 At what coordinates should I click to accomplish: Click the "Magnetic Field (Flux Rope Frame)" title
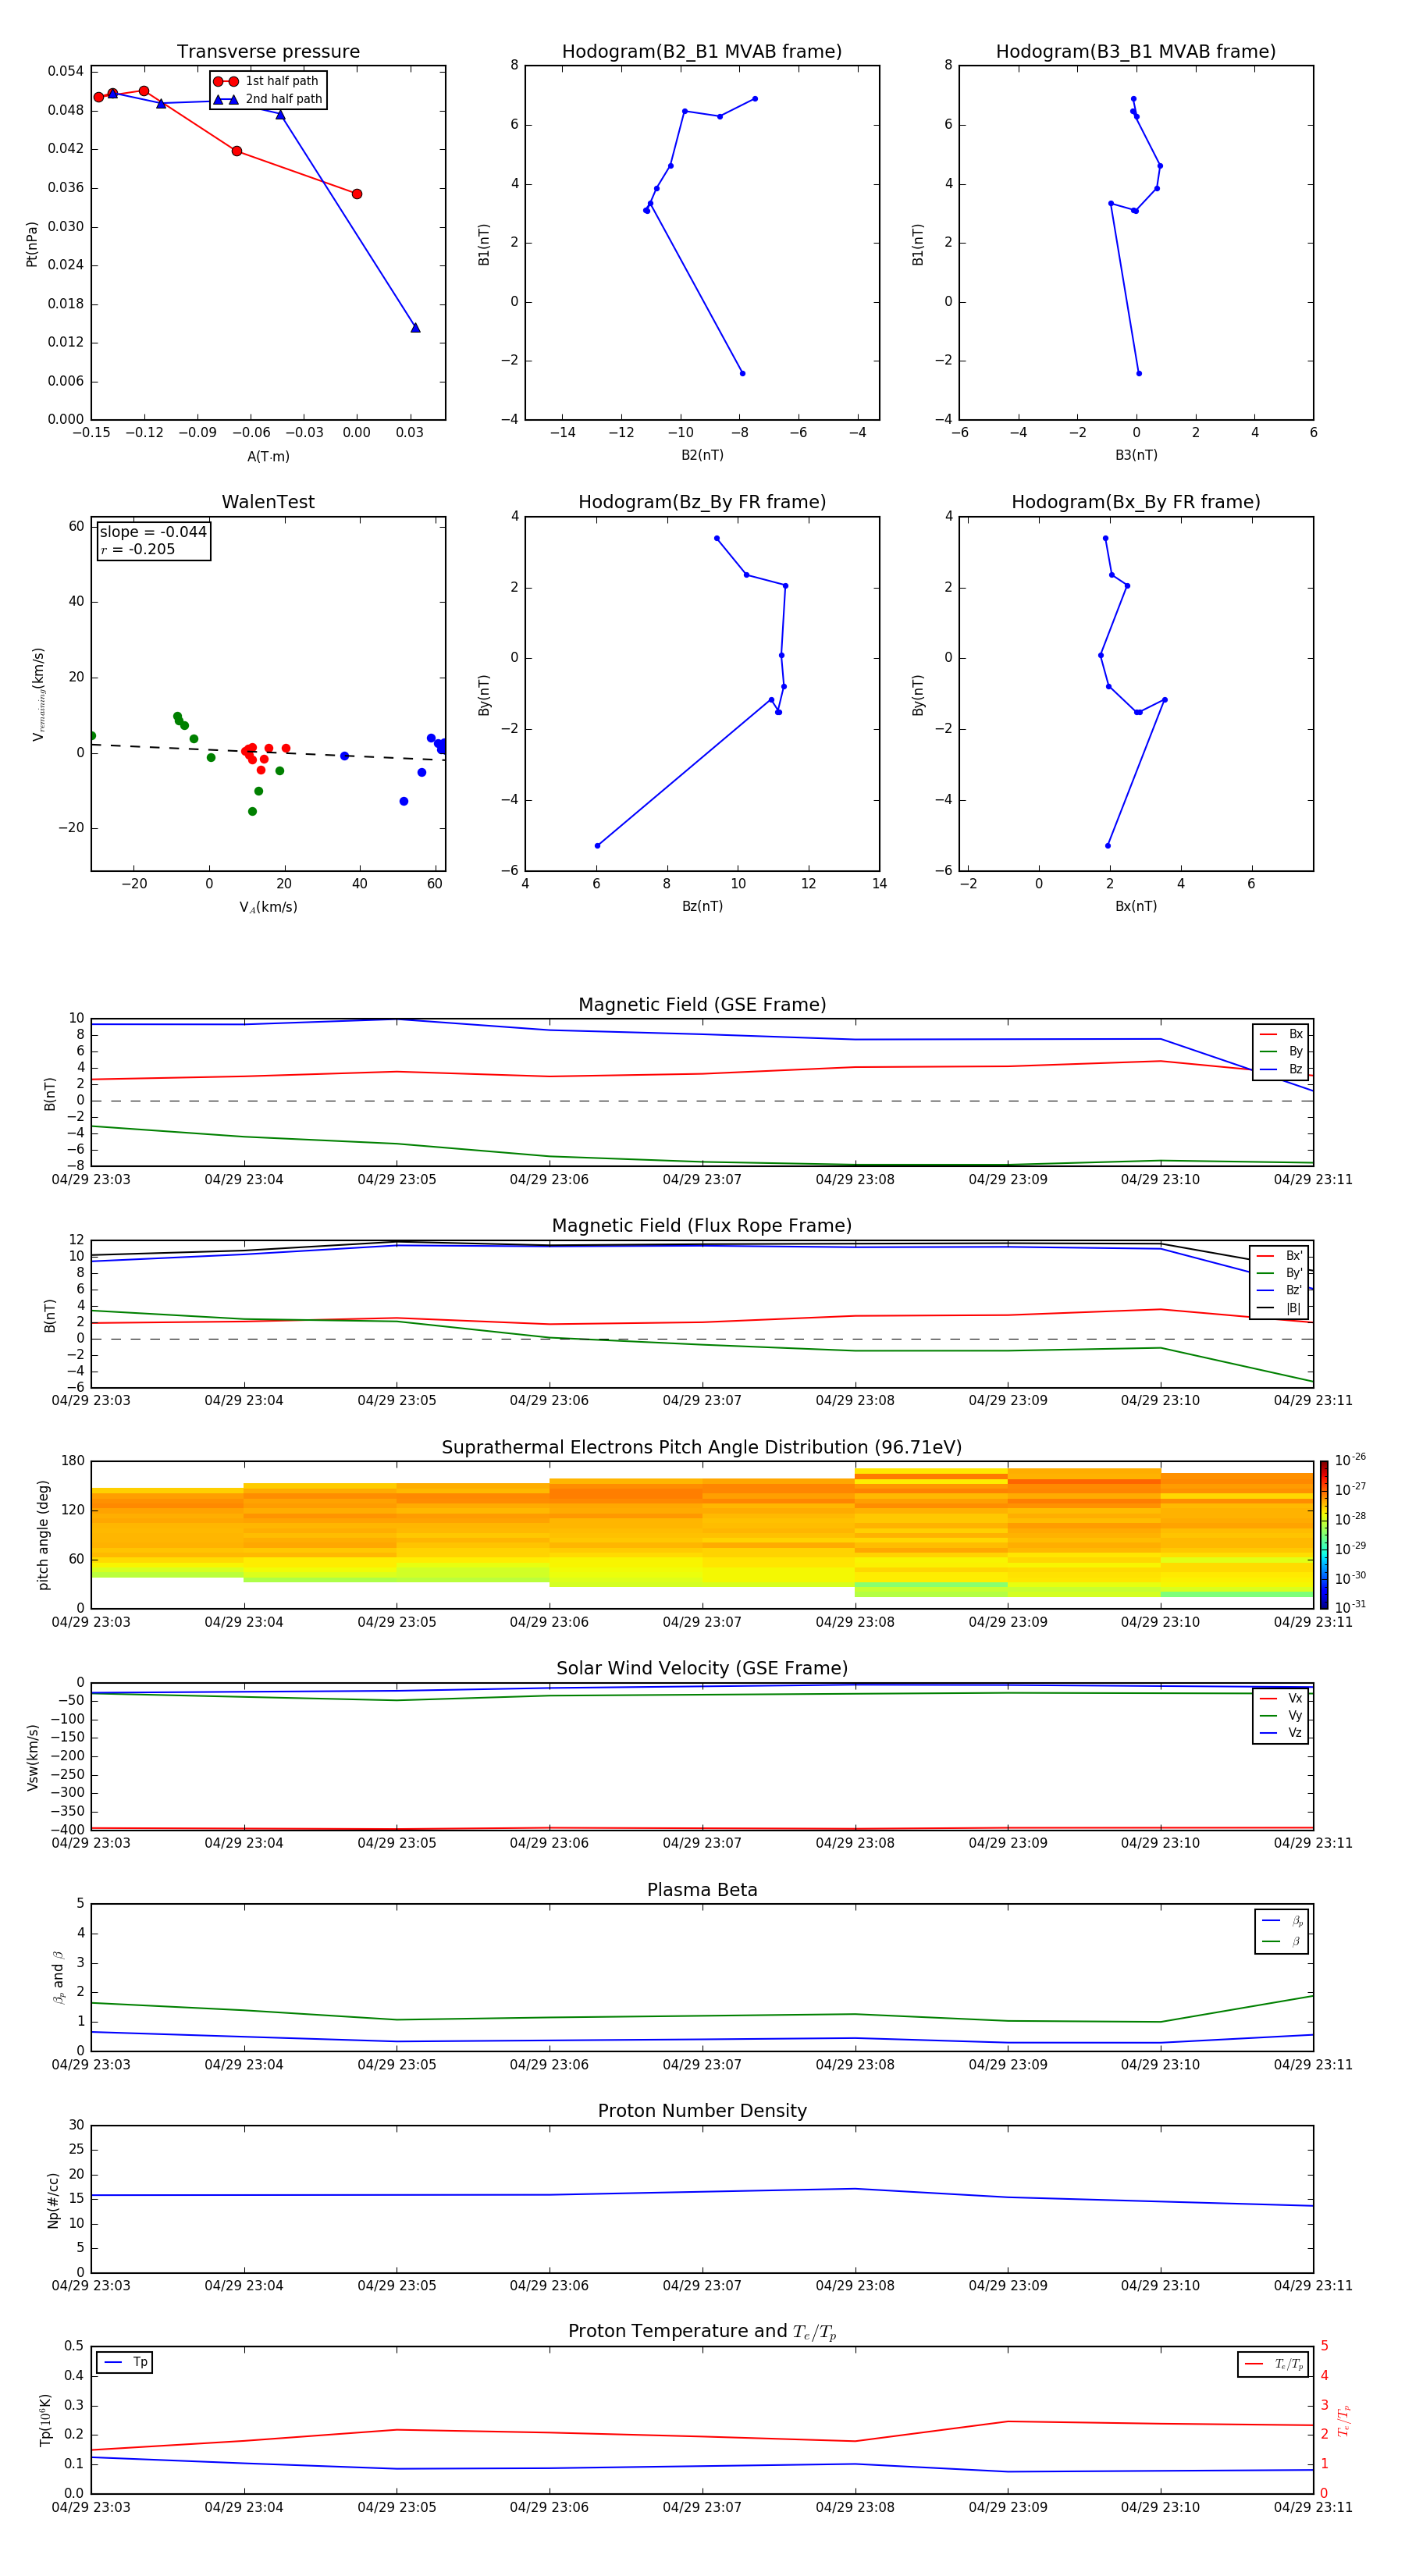(702, 1226)
